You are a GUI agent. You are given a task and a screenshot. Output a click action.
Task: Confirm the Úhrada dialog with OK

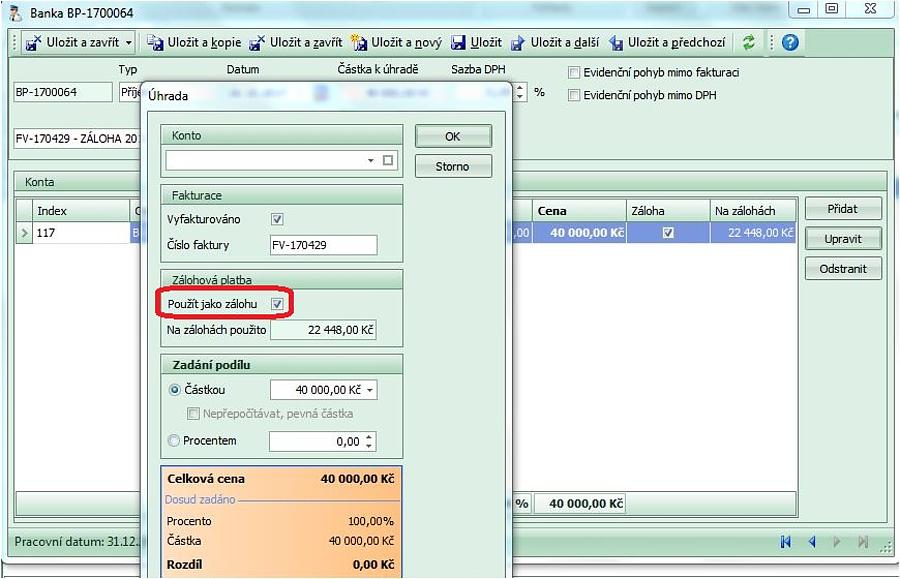click(453, 136)
